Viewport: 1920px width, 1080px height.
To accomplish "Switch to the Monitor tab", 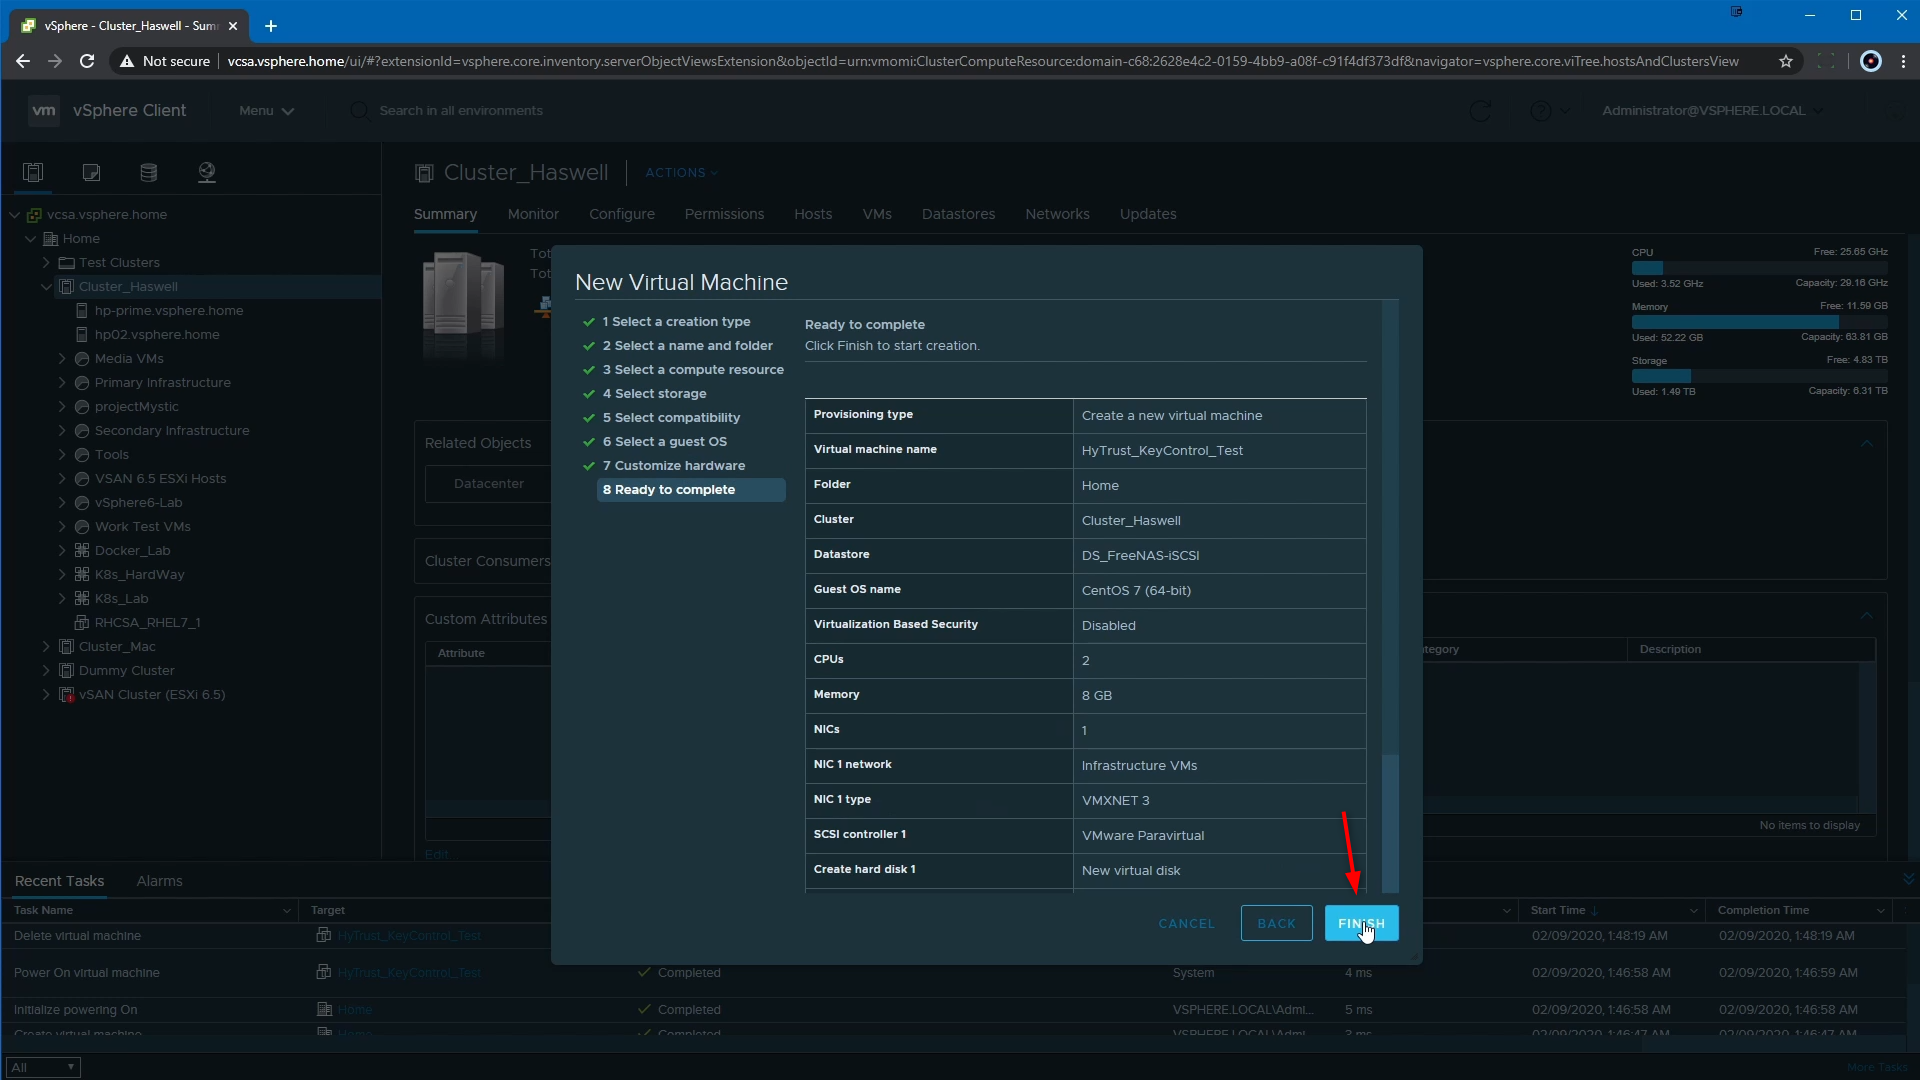I will [x=533, y=214].
